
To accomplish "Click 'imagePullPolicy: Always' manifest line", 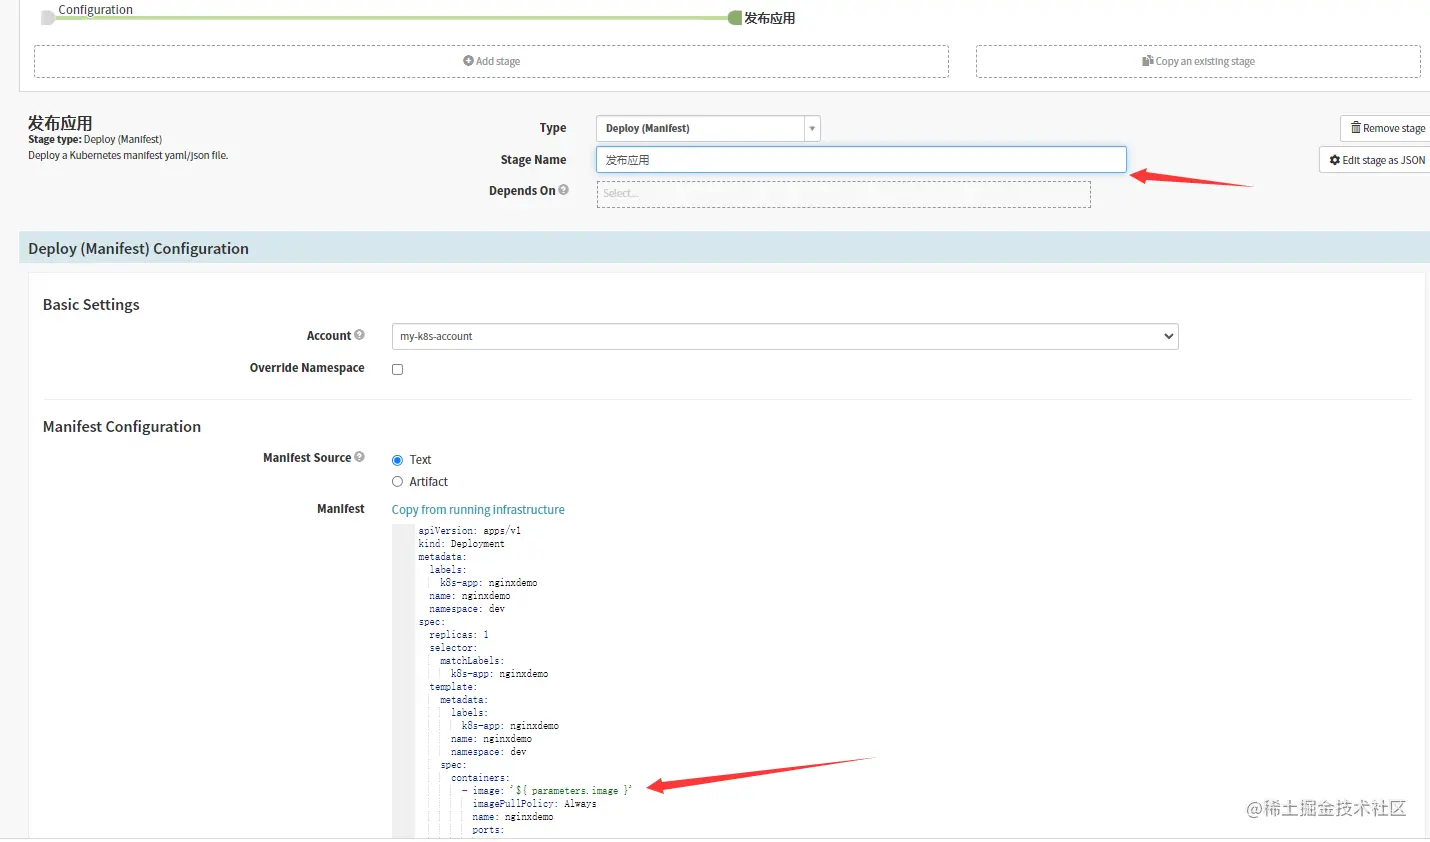I will tap(534, 804).
